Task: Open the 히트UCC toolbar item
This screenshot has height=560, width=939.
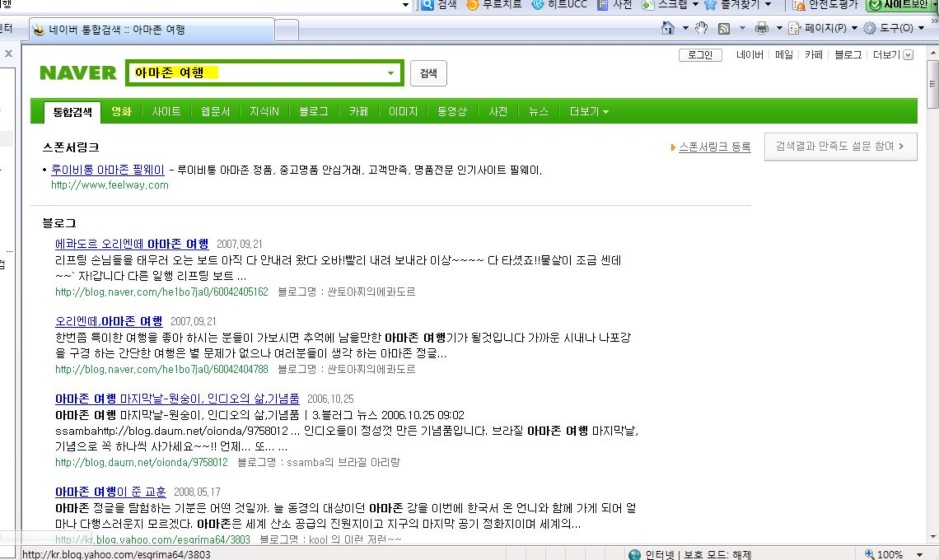Action: coord(560,5)
